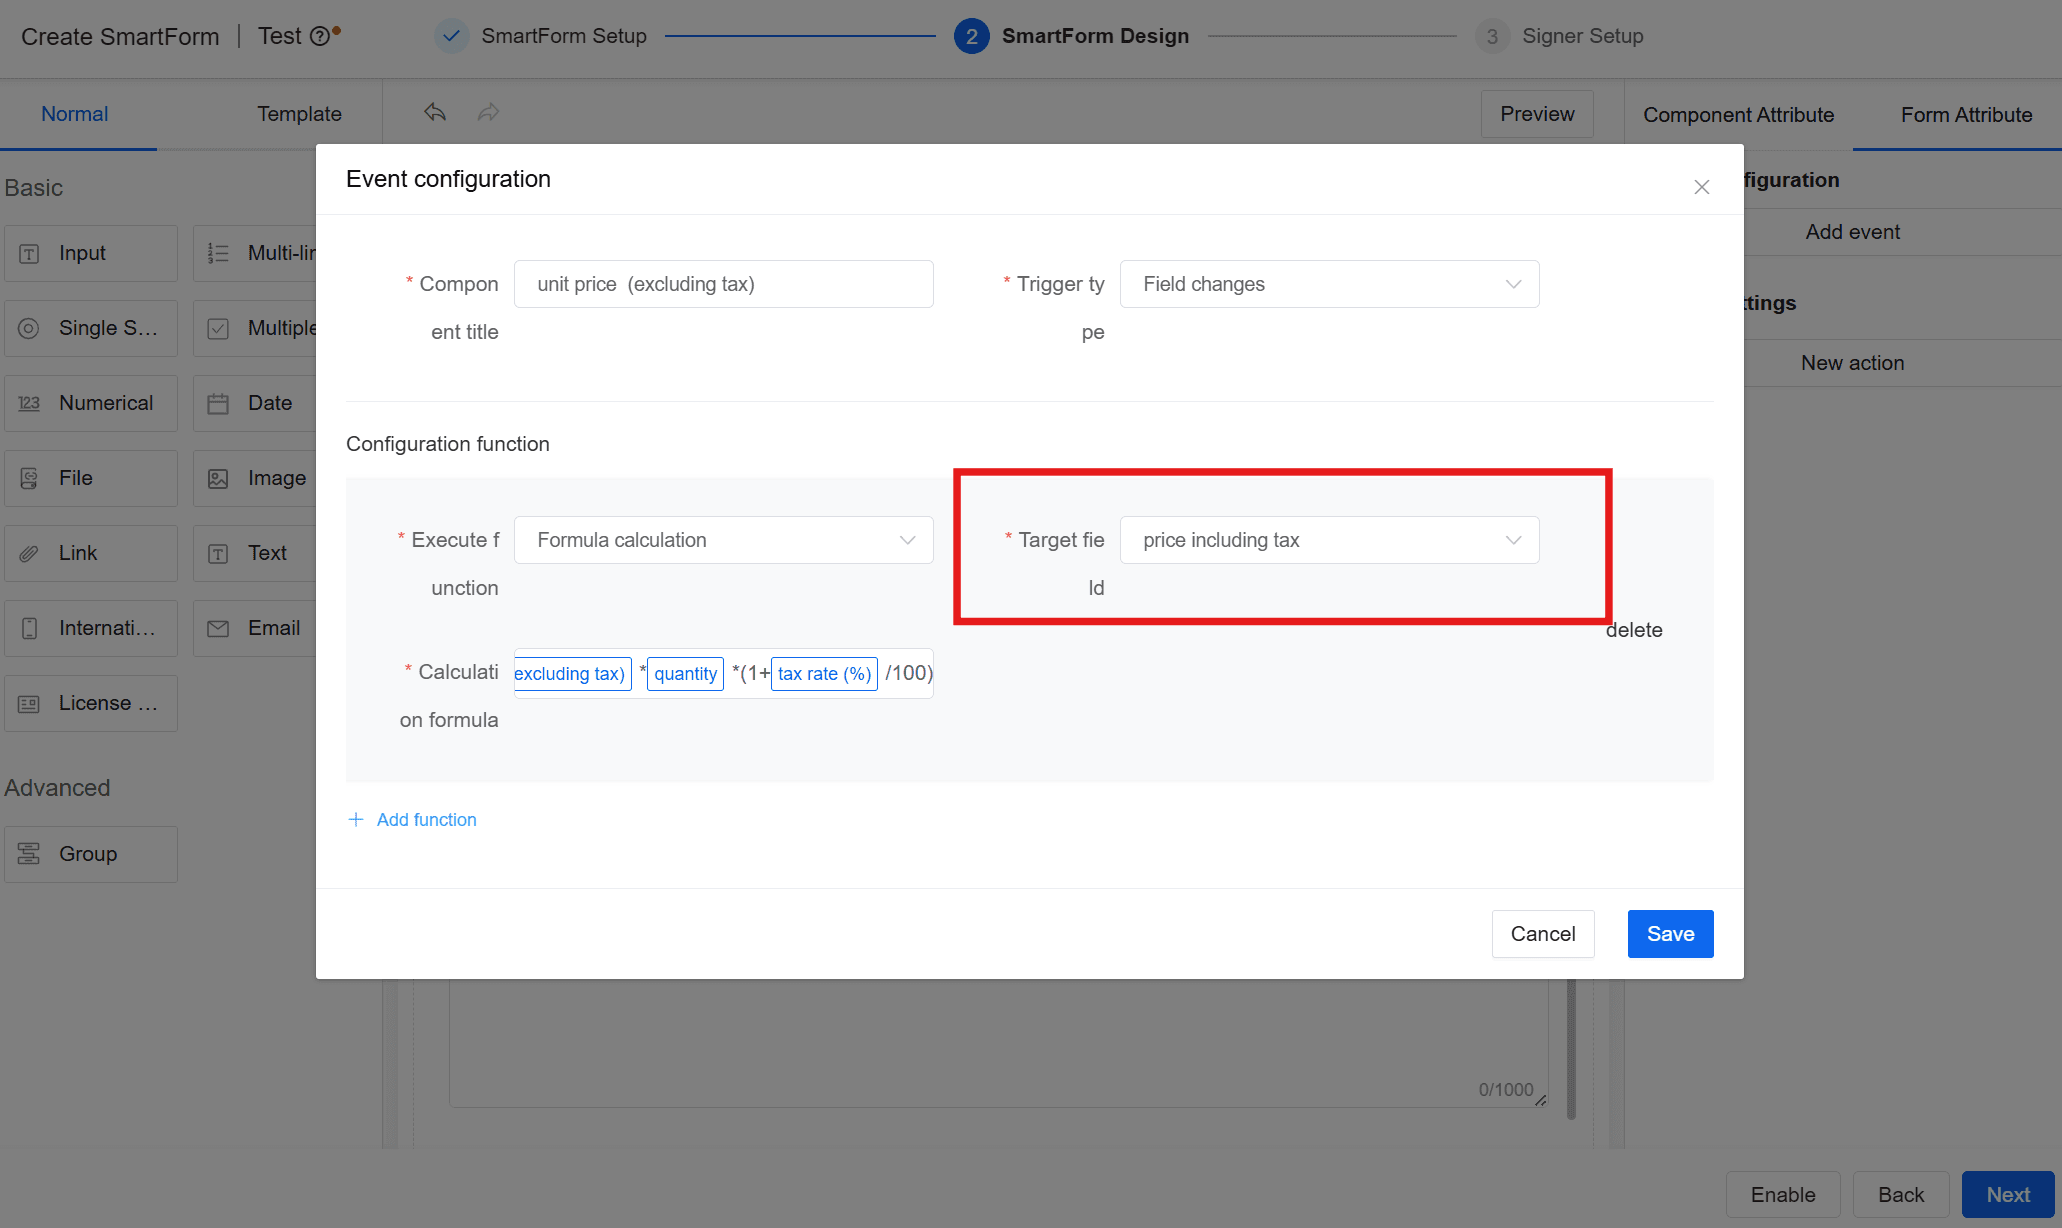
Task: Click the plus icon beside Add function
Action: [x=355, y=819]
